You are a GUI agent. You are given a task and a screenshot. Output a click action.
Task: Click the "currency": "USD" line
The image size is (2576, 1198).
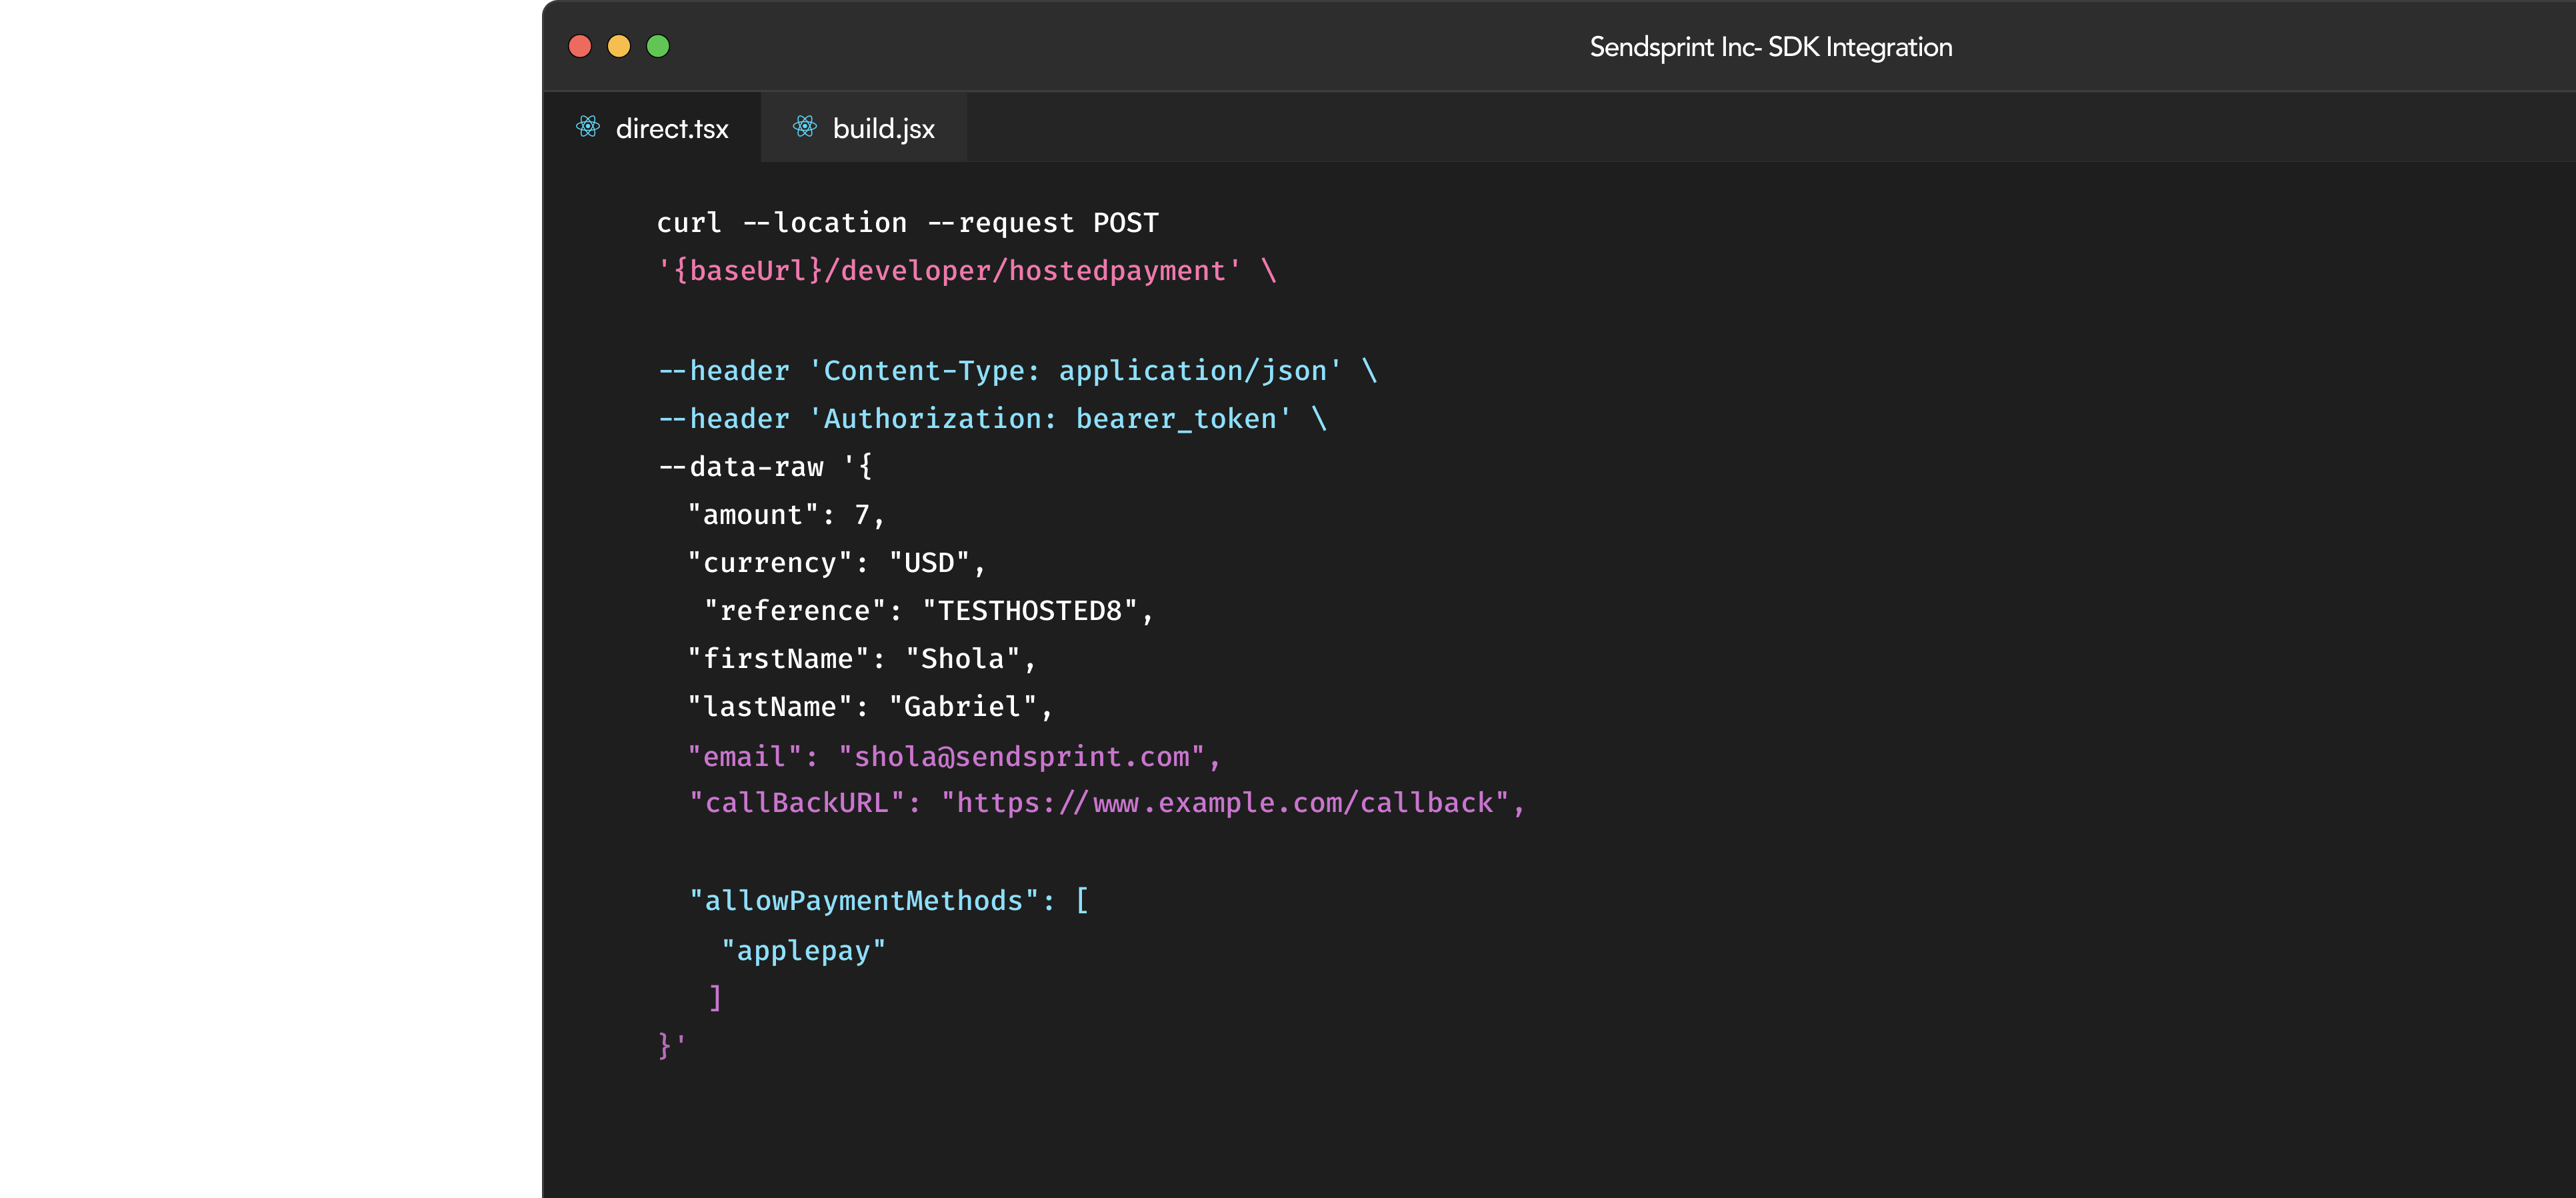pyautogui.click(x=835, y=563)
